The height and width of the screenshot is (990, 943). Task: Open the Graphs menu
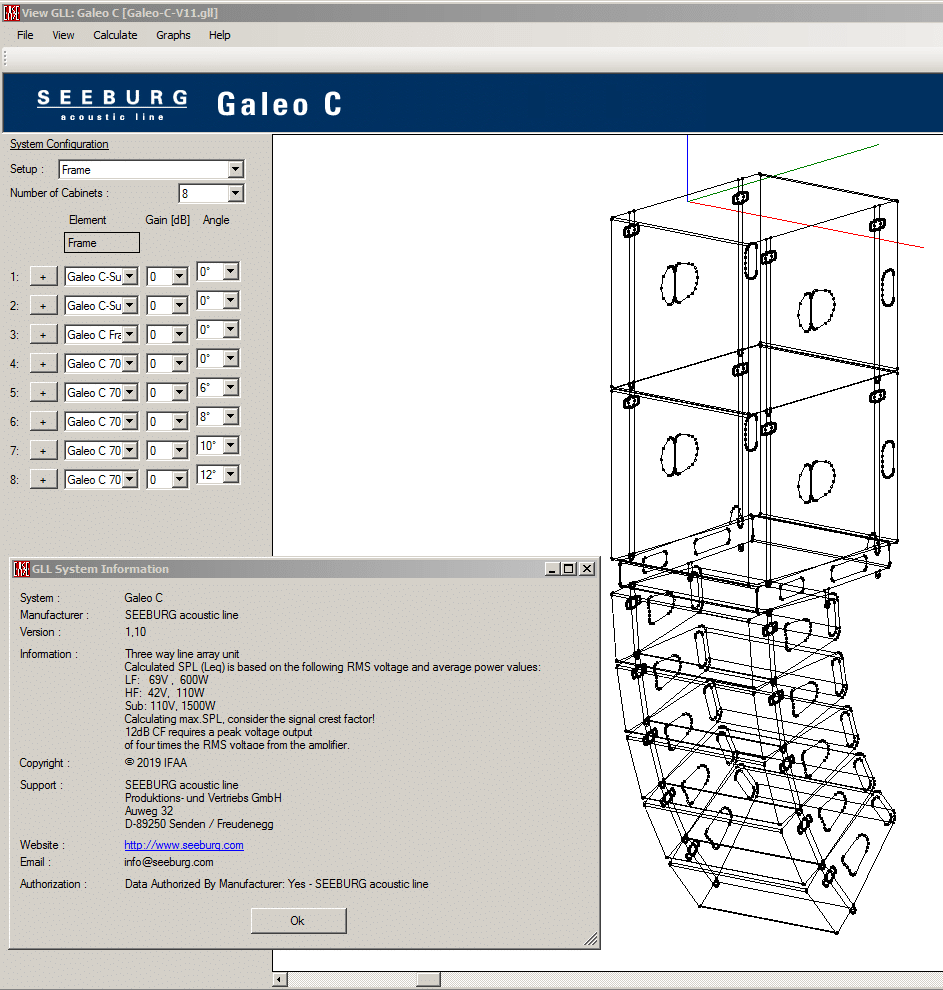pyautogui.click(x=173, y=35)
